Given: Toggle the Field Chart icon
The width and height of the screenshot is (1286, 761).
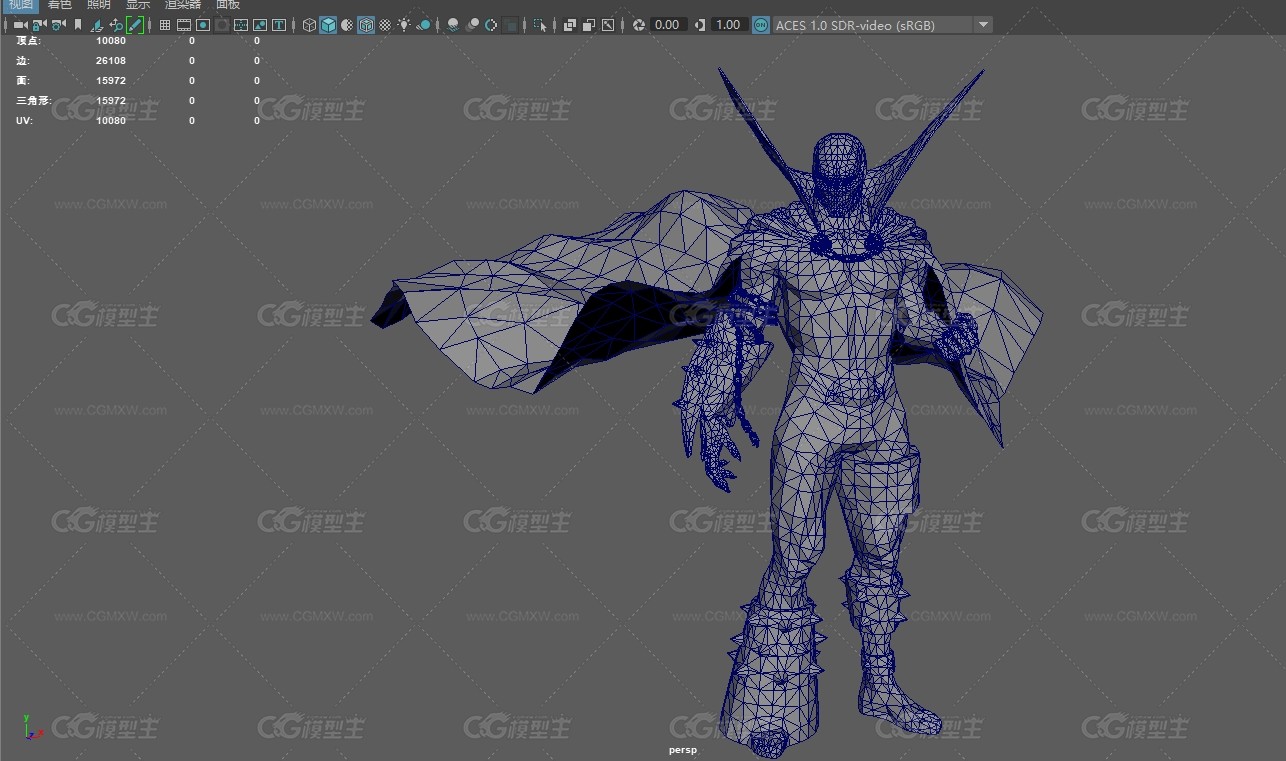Looking at the screenshot, I should point(241,25).
